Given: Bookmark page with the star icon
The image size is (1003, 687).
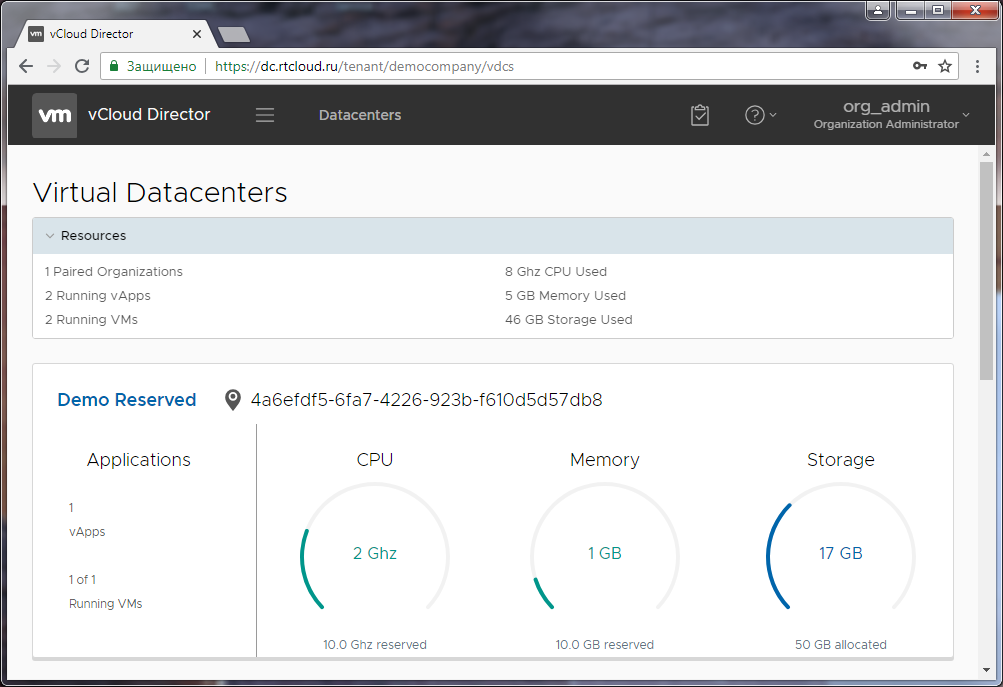Looking at the screenshot, I should 945,66.
